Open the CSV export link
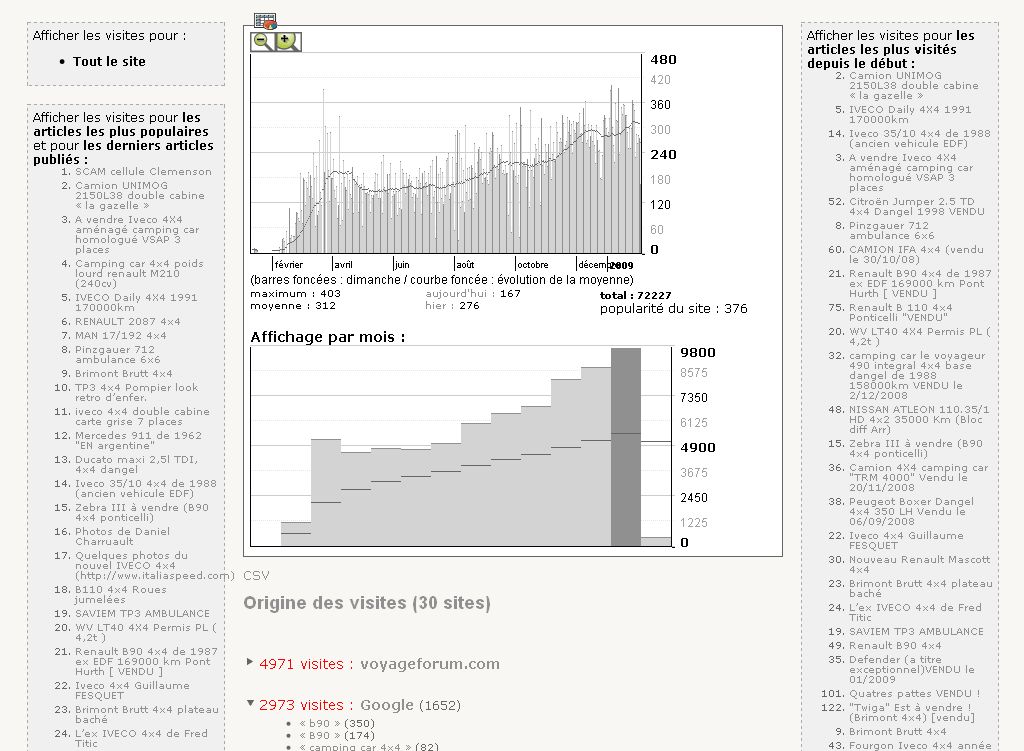 tap(256, 575)
